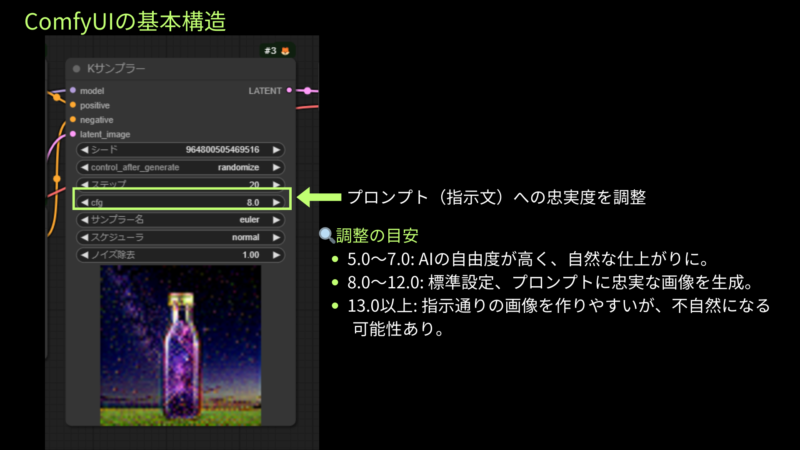Decrease the ステップ value with the left arrow
800x450 pixels.
coord(85,184)
